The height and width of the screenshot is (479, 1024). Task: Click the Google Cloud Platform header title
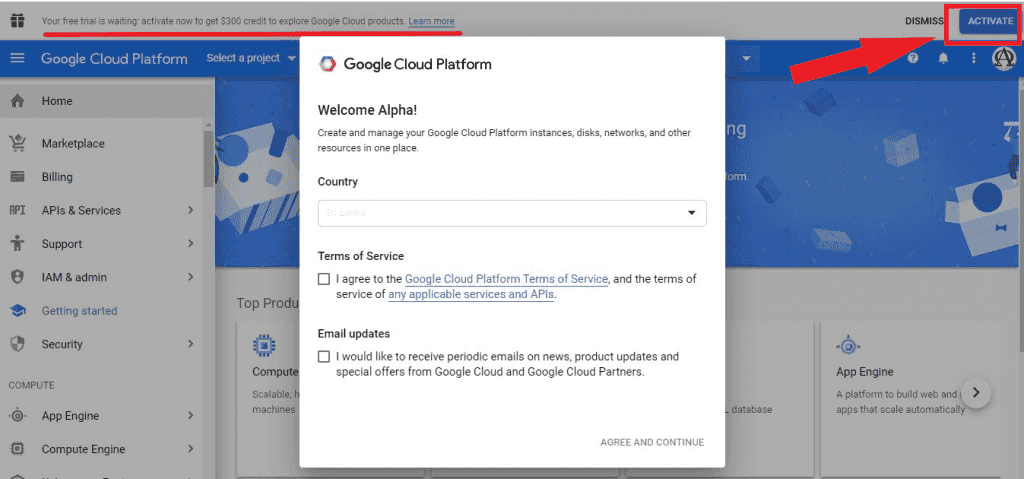coord(114,58)
